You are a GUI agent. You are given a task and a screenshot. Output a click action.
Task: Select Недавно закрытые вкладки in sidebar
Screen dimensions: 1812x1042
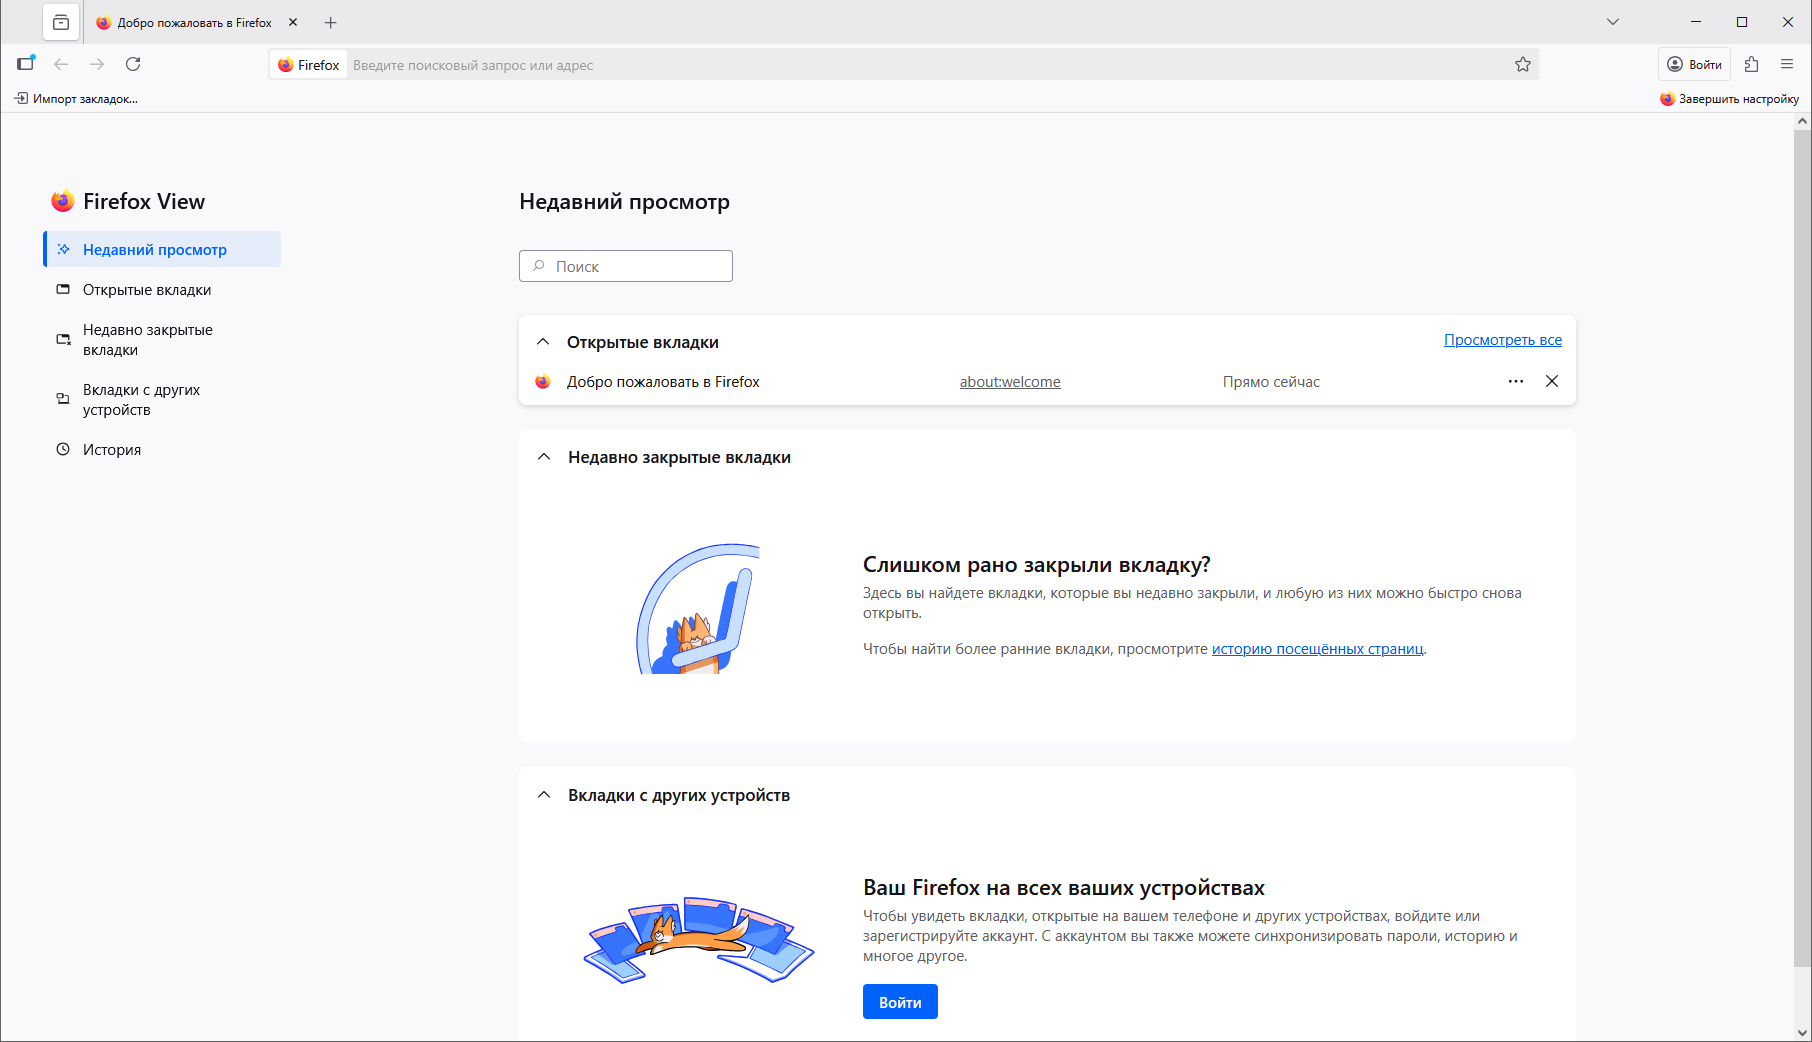[162, 340]
